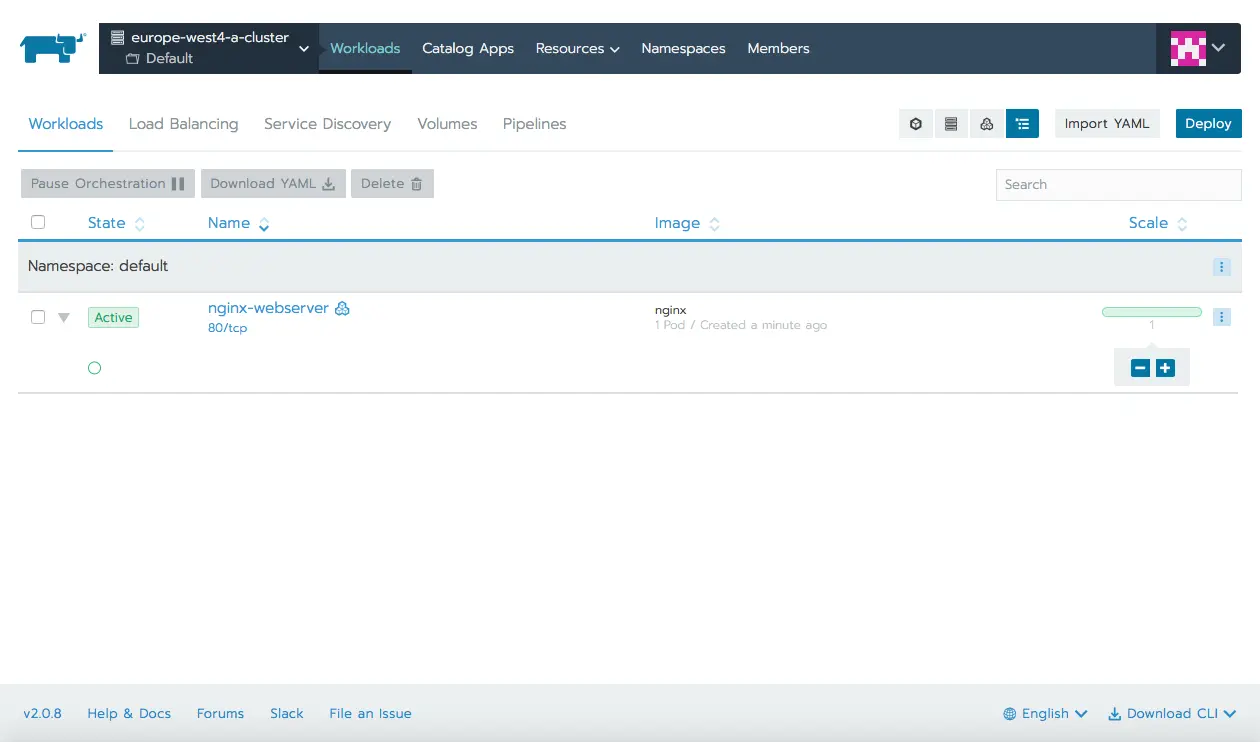Expand the Resources menu
Screen dimensions: 1260x742
pos(577,48)
